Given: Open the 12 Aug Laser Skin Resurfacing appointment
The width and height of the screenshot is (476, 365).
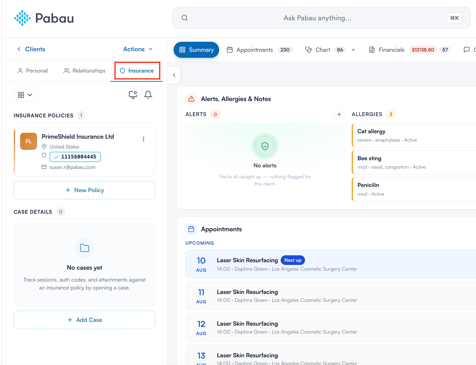Looking at the screenshot, I should [x=330, y=327].
